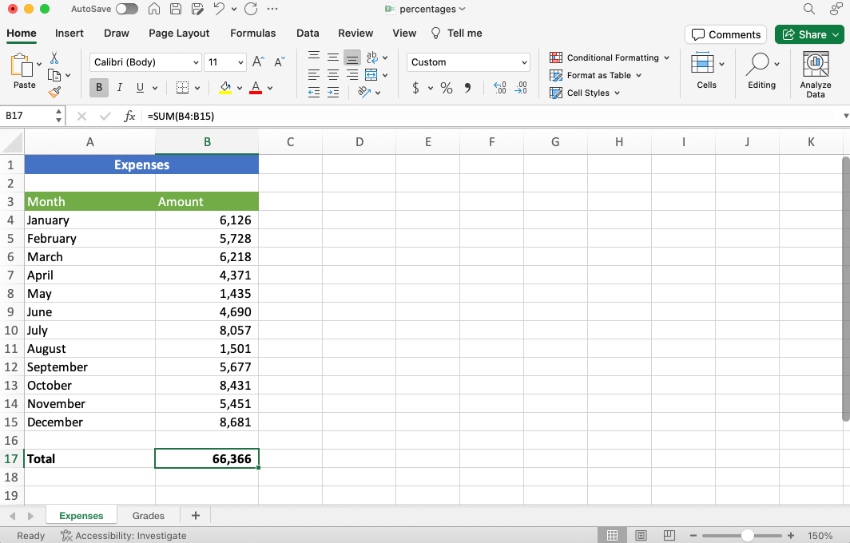Viewport: 850px width, 543px height.
Task: Click the Decrease Decimal icon
Action: click(x=521, y=88)
